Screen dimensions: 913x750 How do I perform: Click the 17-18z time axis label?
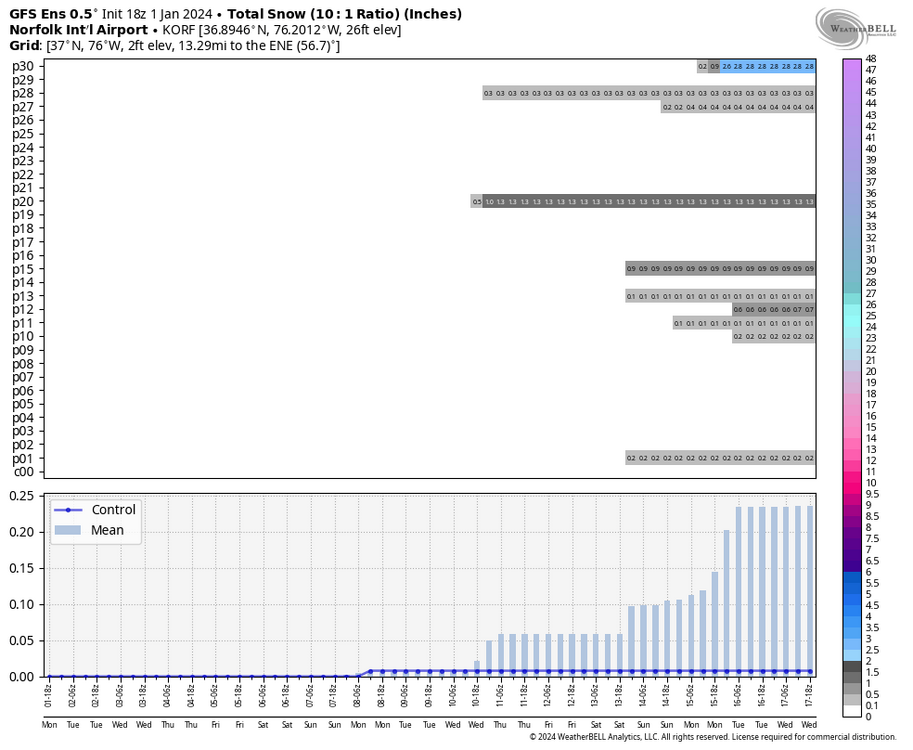point(809,693)
